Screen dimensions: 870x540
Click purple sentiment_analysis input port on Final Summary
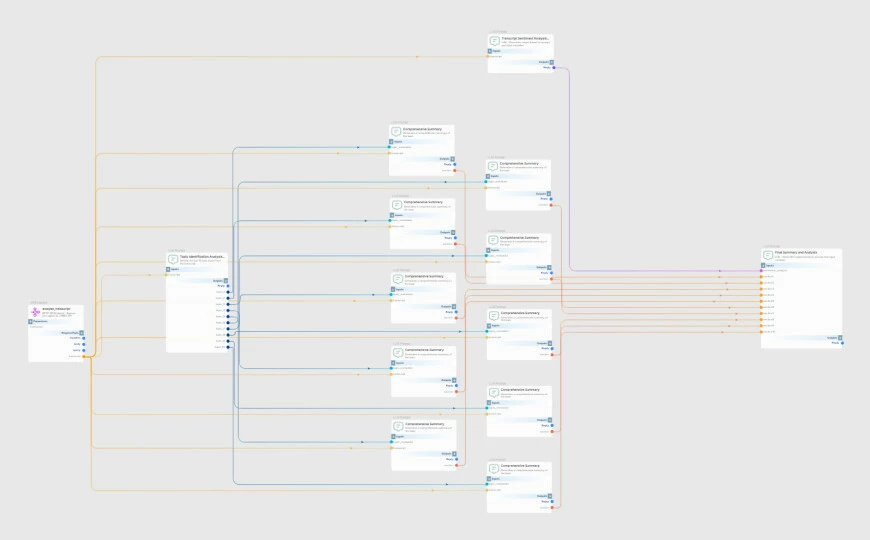761,270
